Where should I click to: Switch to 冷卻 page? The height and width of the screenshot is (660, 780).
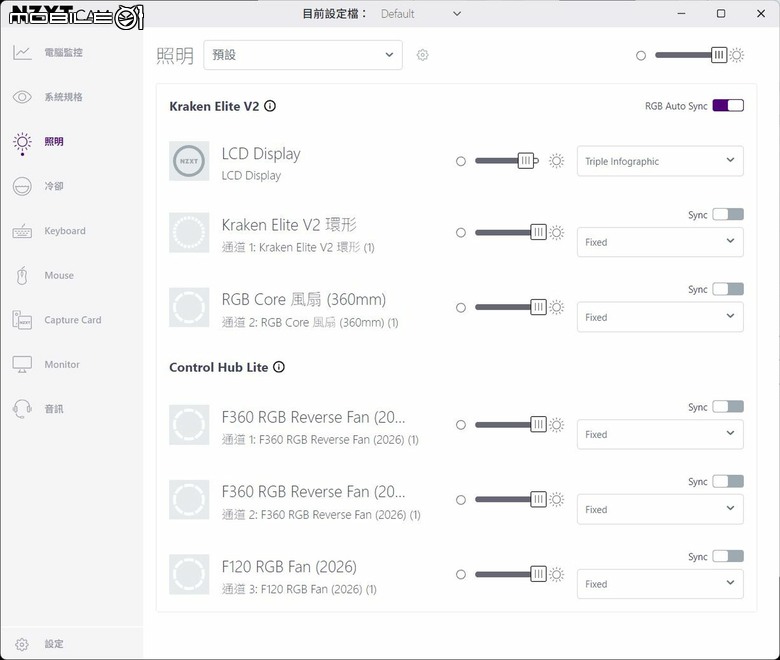pos(54,186)
